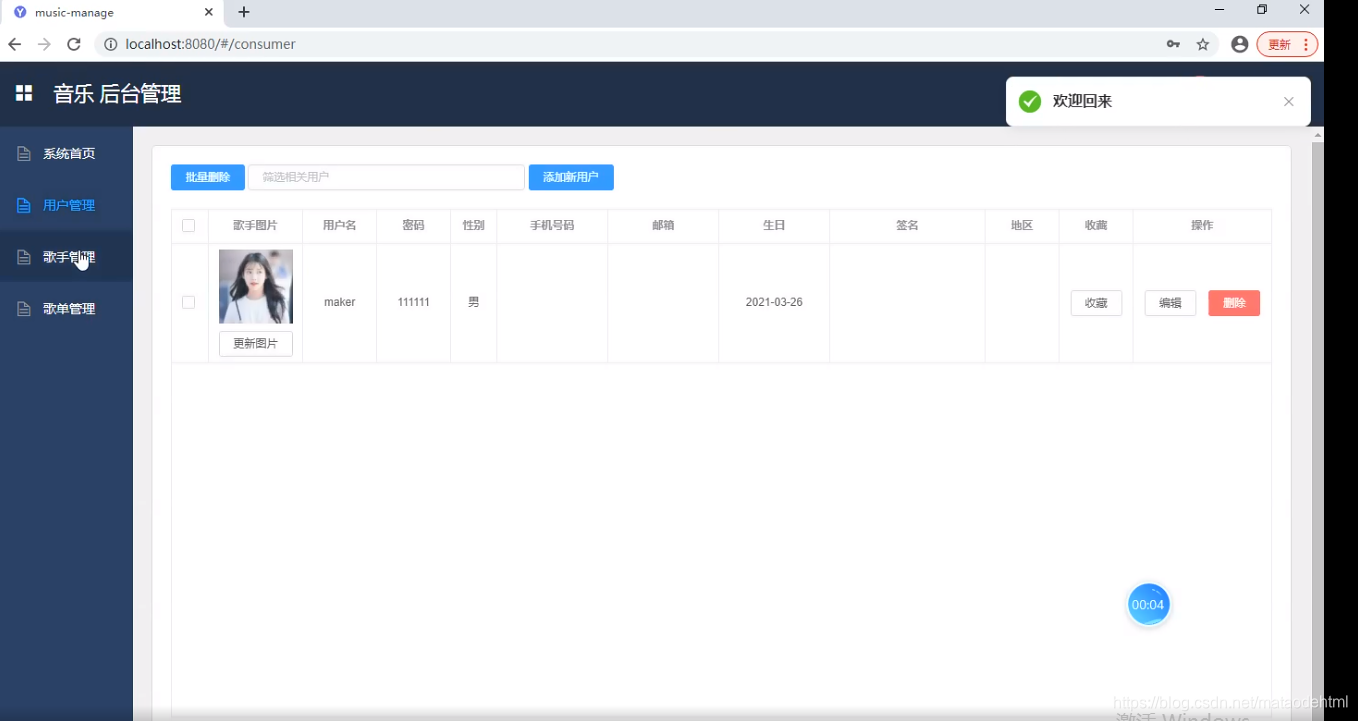This screenshot has height=721, width=1358.
Task: Click the 音乐 后台管理 title text
Action: point(117,94)
